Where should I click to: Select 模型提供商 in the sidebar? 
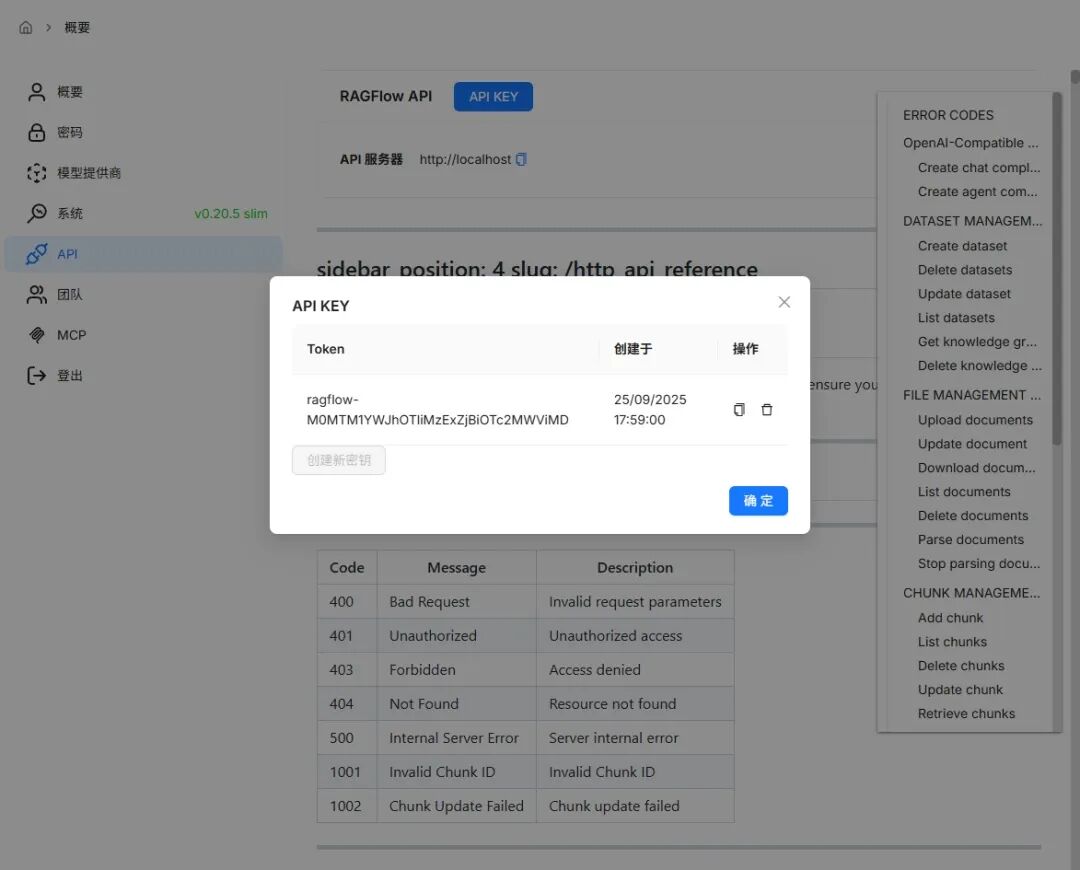pos(88,173)
